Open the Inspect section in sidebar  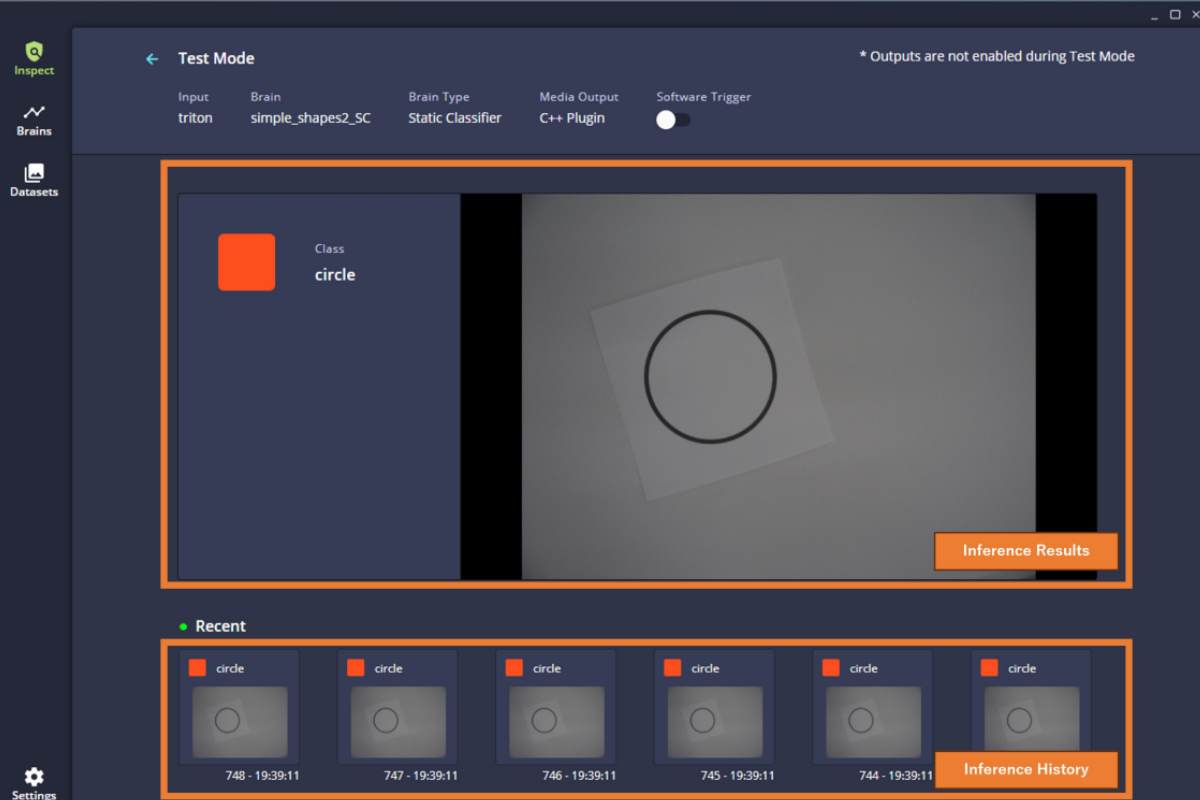(34, 58)
